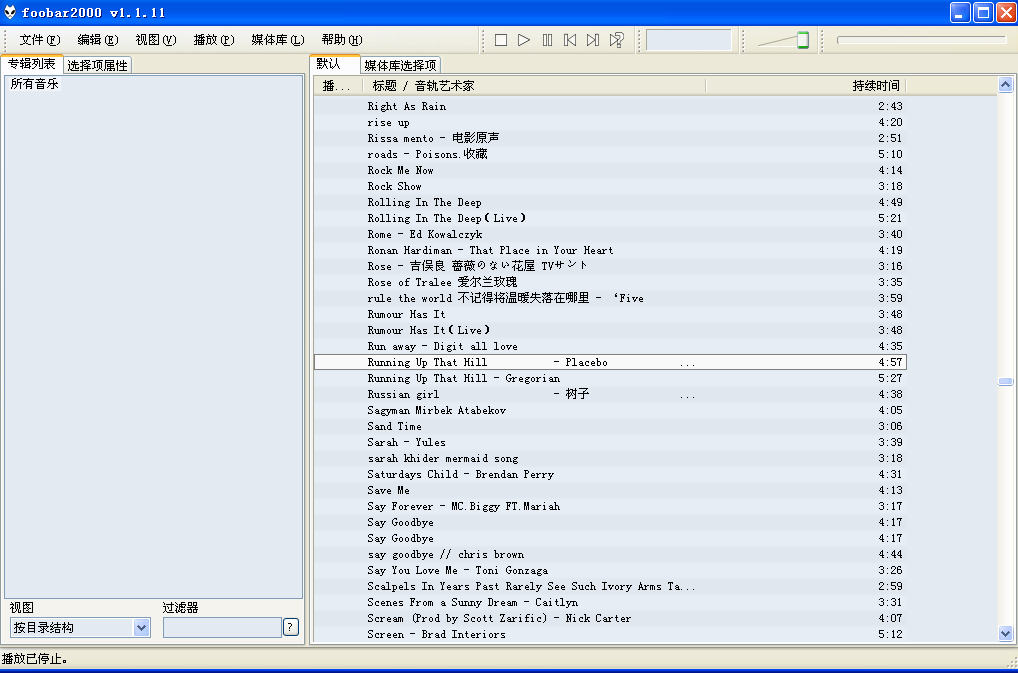Viewport: 1018px width, 673px height.
Task: Select 所有音乐 in the album tree
Action: tap(34, 84)
